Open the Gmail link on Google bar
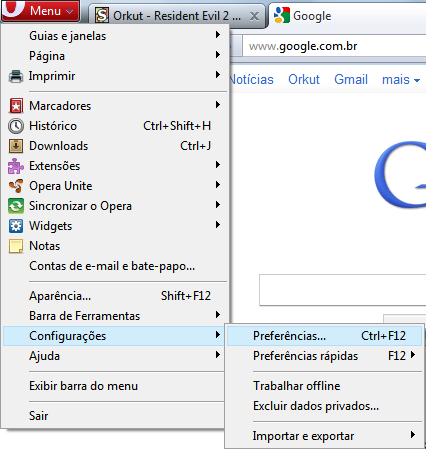426x449 pixels. coord(351,79)
